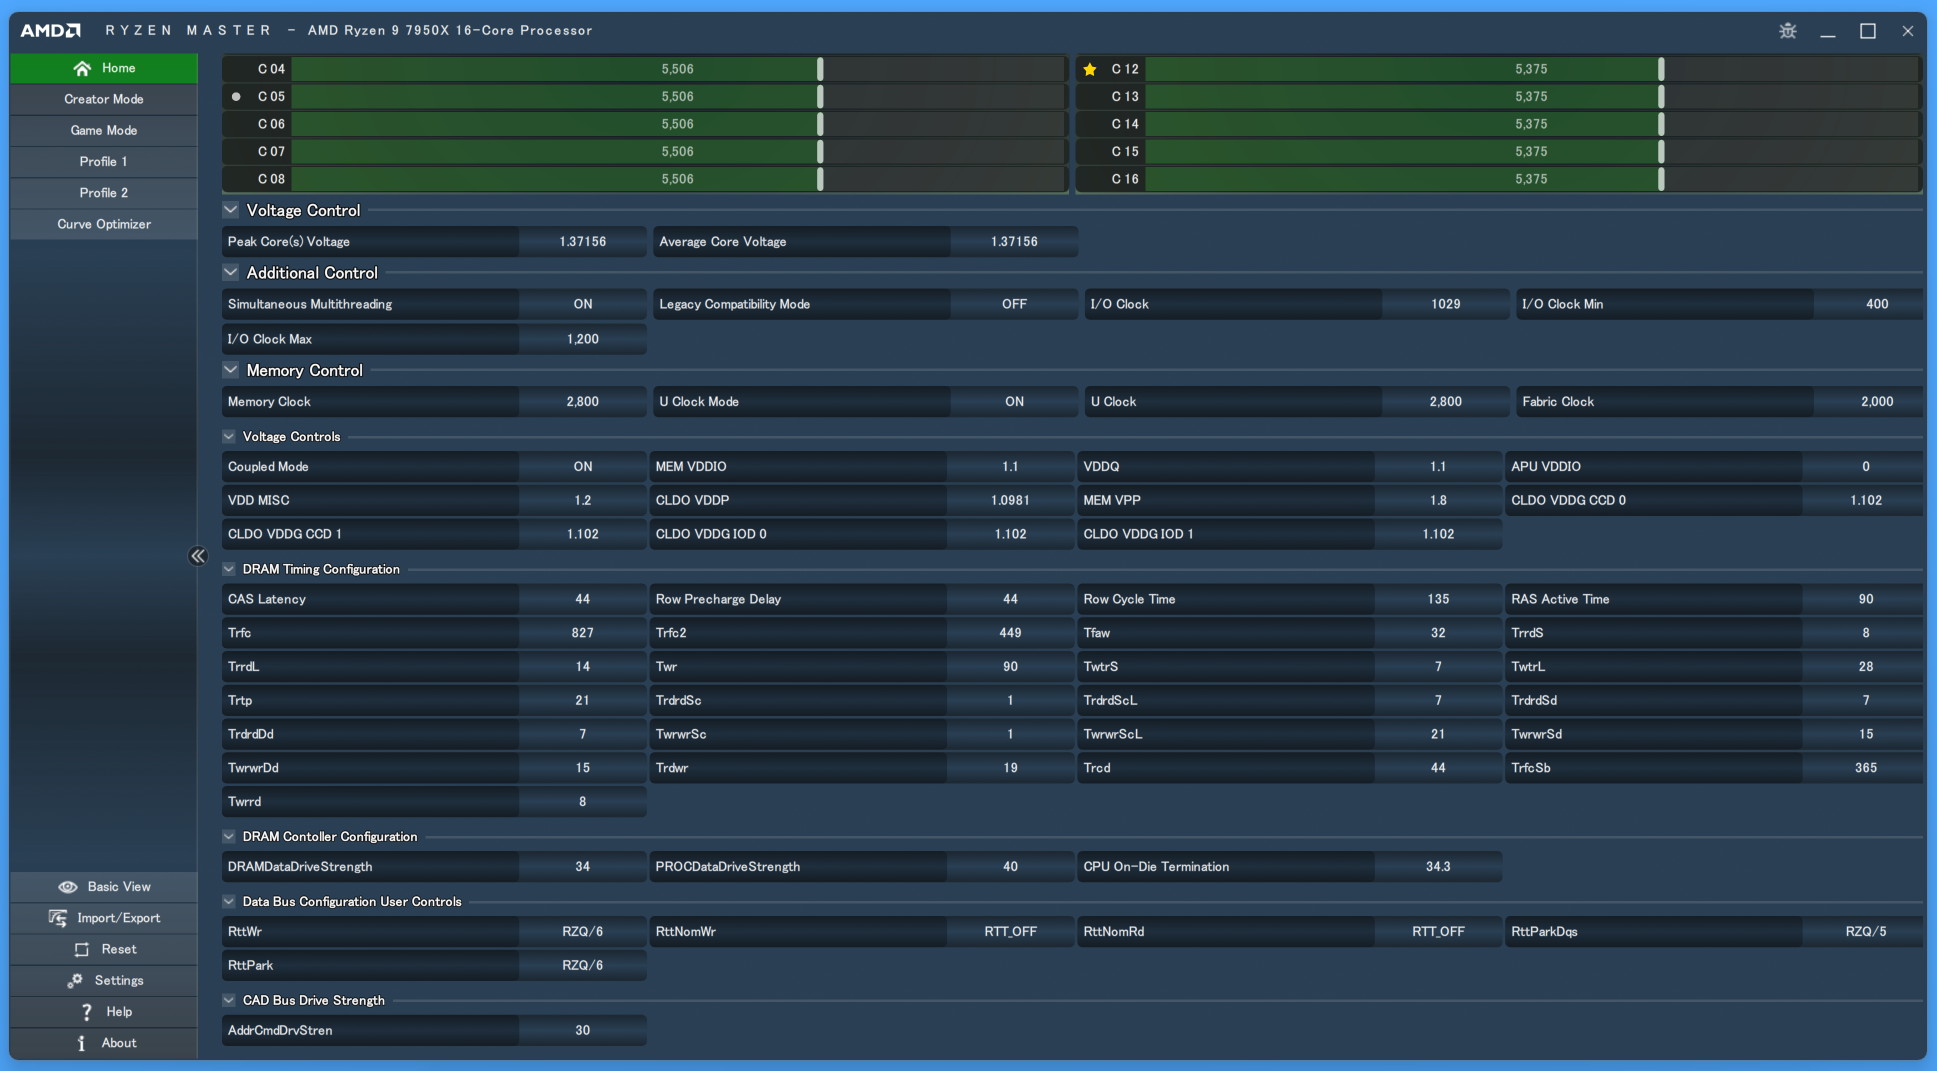Click the Basic View eye icon
This screenshot has height=1071, width=1937.
[68, 887]
